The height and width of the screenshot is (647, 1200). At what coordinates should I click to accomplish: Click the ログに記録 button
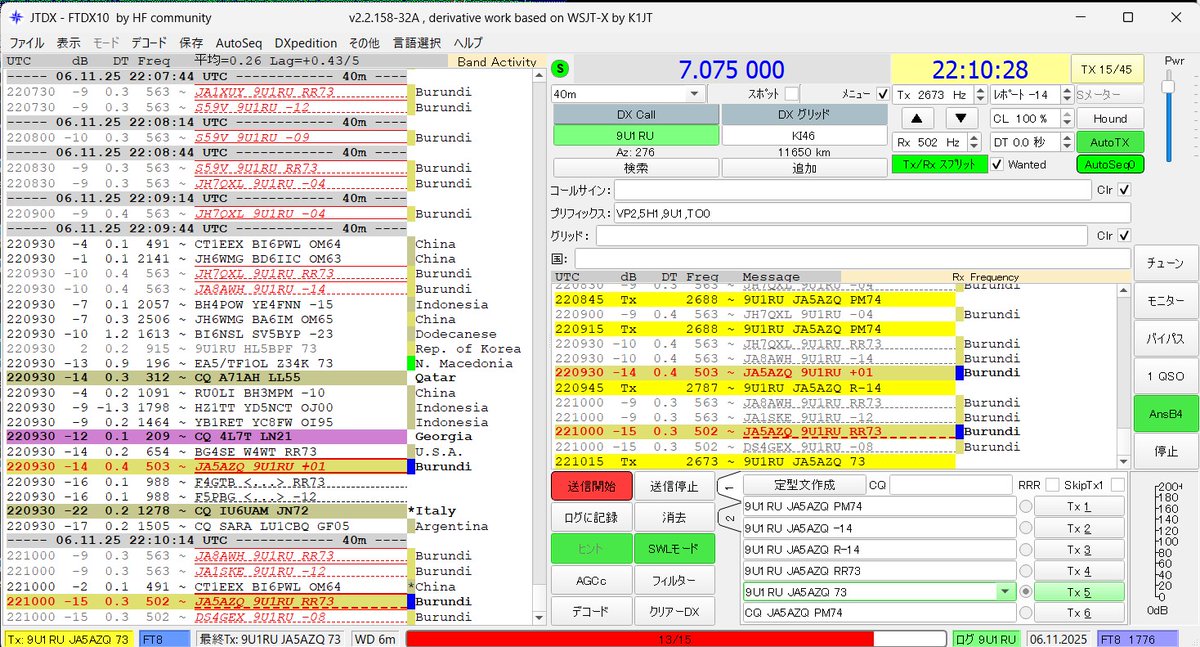pyautogui.click(x=591, y=518)
